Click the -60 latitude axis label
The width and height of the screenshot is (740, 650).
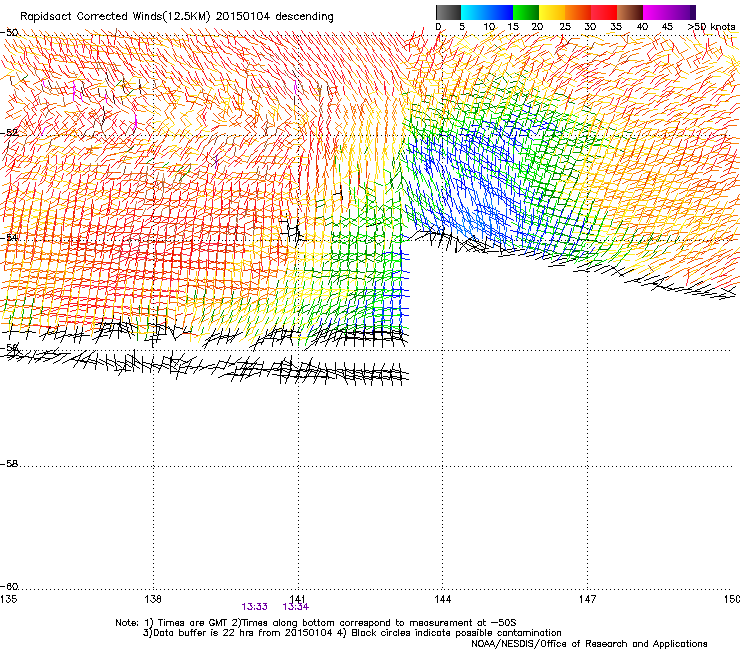pyautogui.click(x=9, y=587)
